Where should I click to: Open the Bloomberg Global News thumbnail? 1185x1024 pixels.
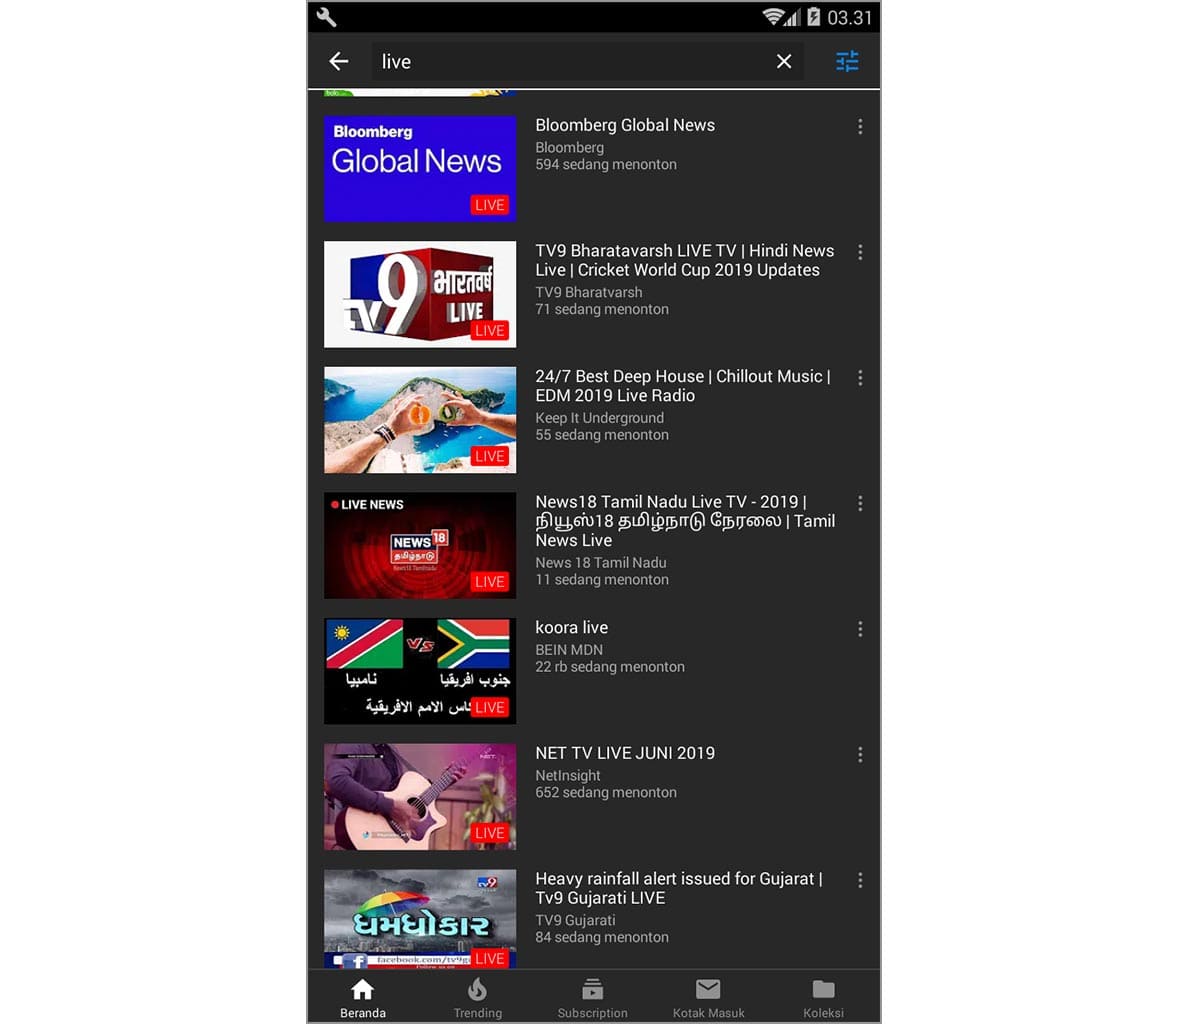click(420, 169)
